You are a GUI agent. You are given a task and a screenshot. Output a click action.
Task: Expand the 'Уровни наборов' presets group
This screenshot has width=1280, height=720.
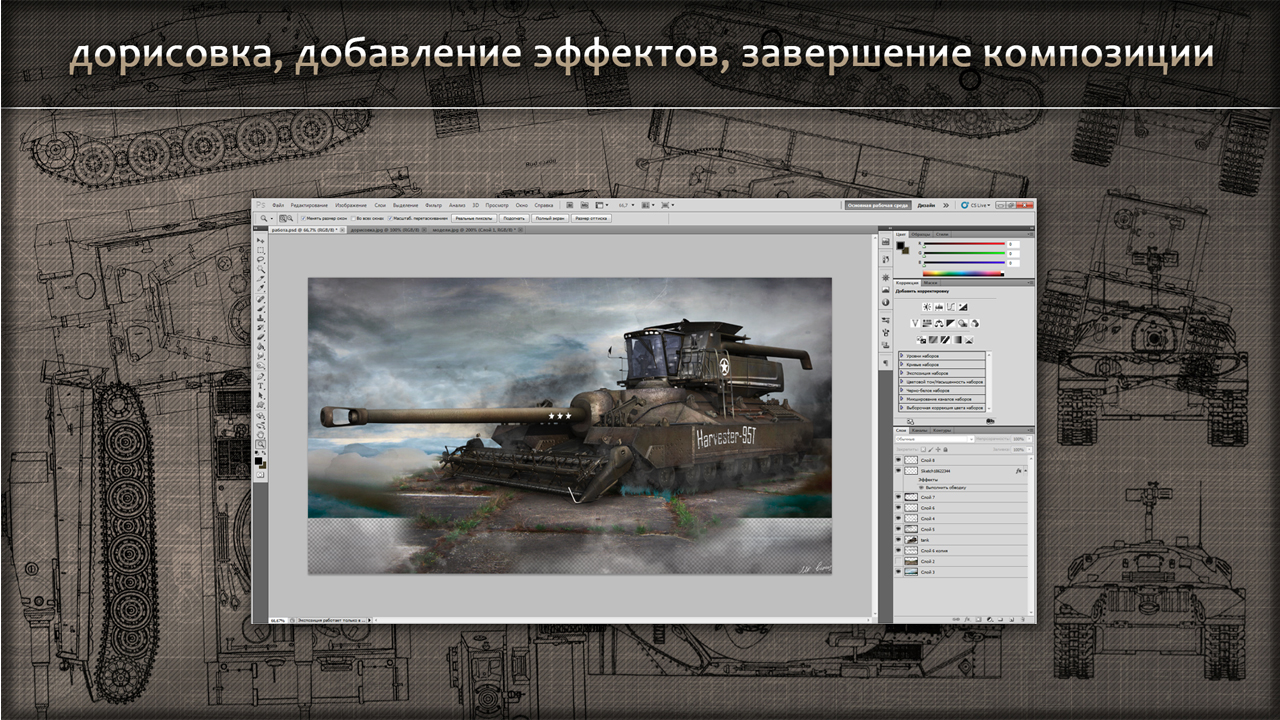click(x=902, y=355)
